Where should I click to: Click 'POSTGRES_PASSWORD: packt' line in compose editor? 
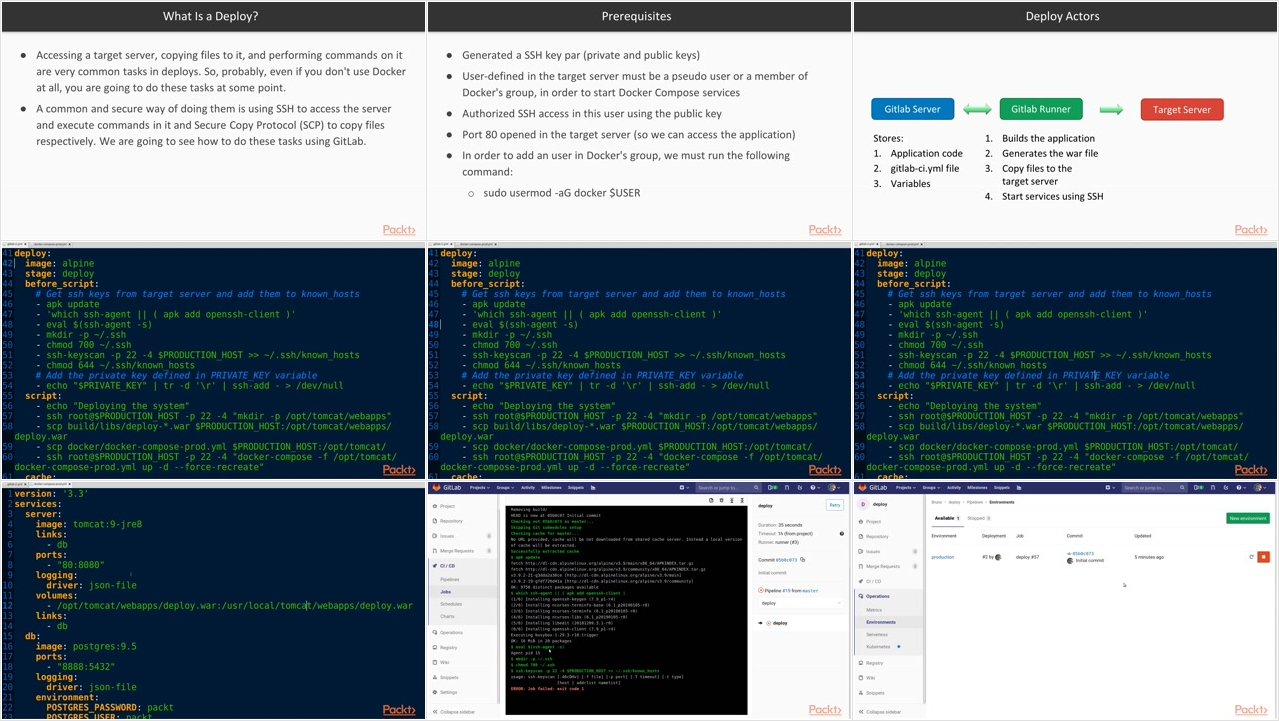110,707
